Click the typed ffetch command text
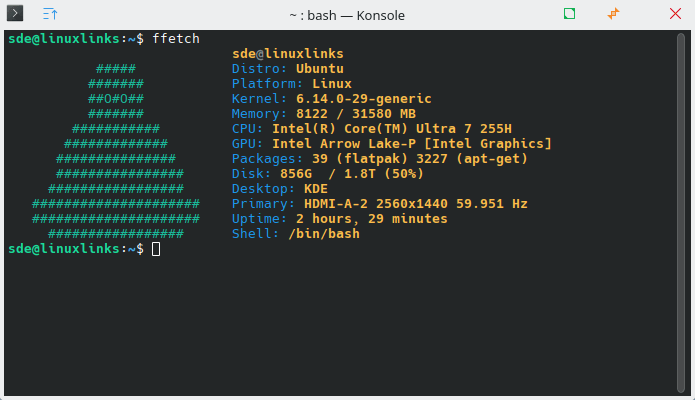695x400 pixels. point(176,39)
